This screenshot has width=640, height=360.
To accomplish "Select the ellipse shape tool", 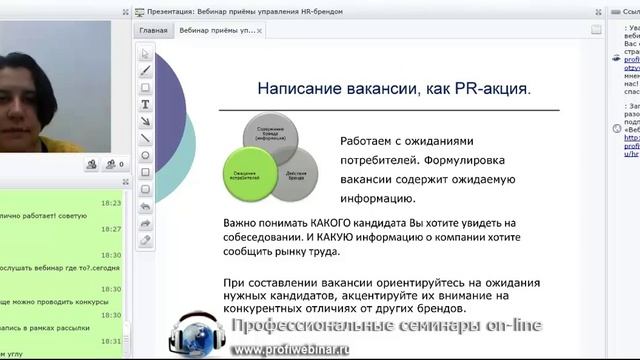I will 145,156.
